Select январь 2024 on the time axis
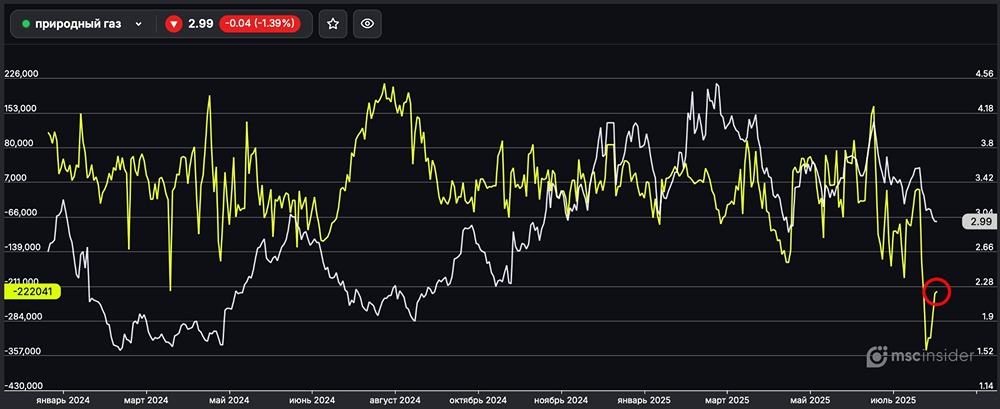 [x=62, y=397]
